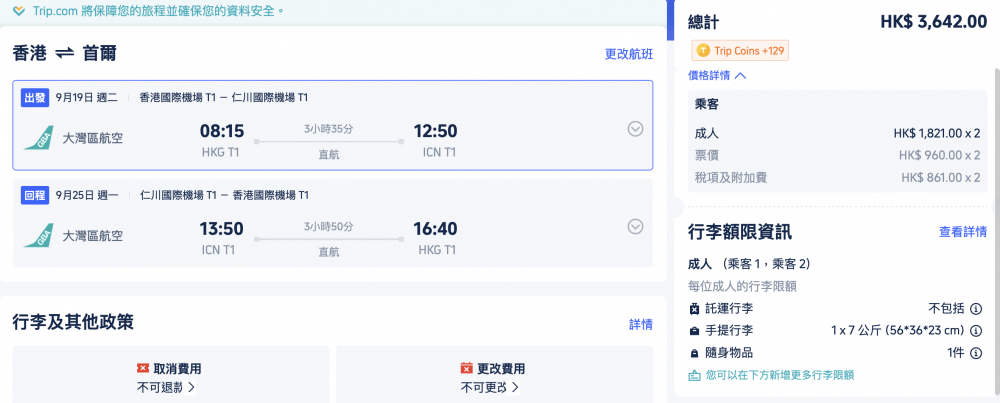Expand the 回程 return flight details chevron
Viewport: 1000px width, 403px height.
(x=635, y=226)
